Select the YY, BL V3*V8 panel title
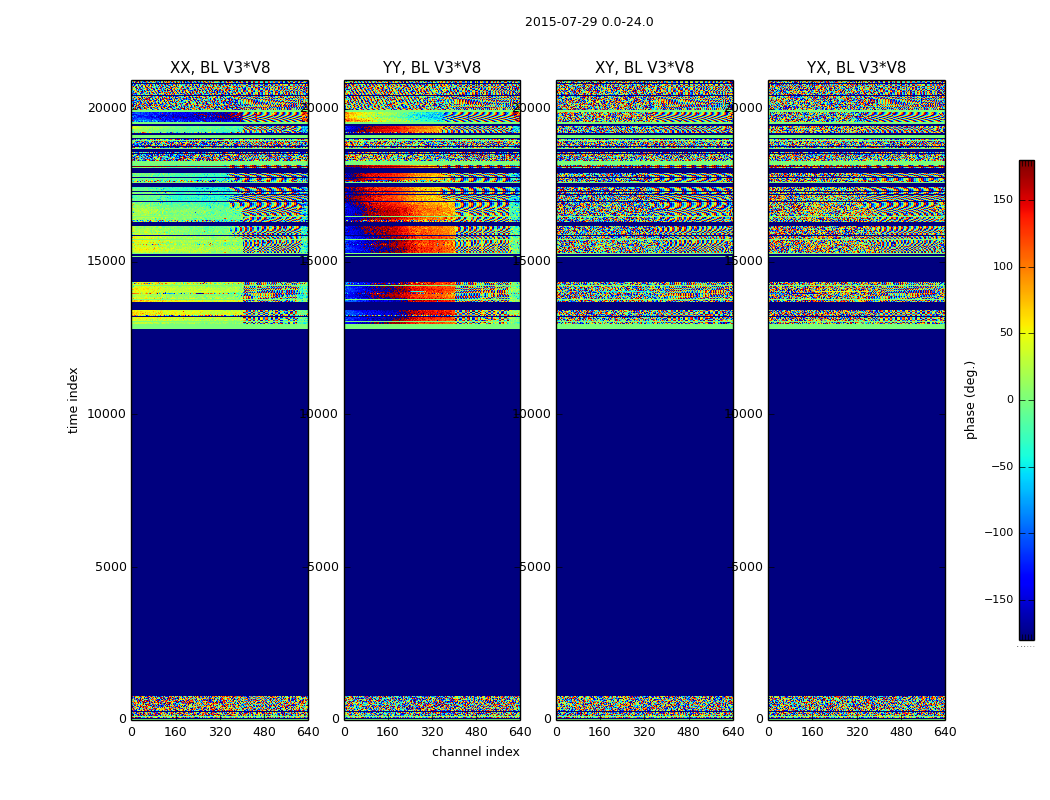The height and width of the screenshot is (800, 1050). [432, 68]
